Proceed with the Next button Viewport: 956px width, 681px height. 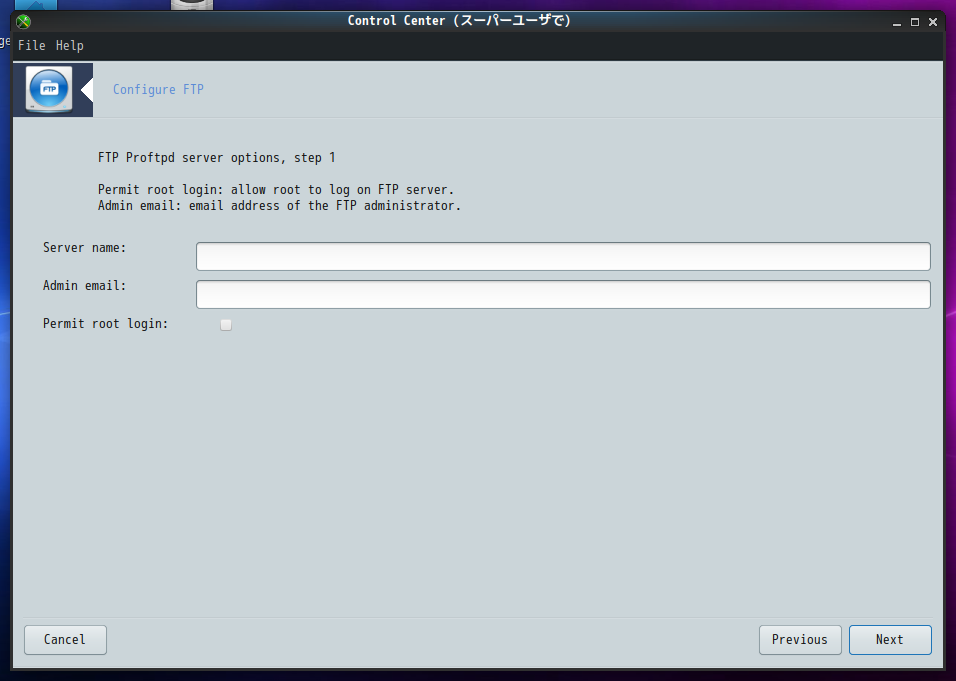(x=890, y=640)
